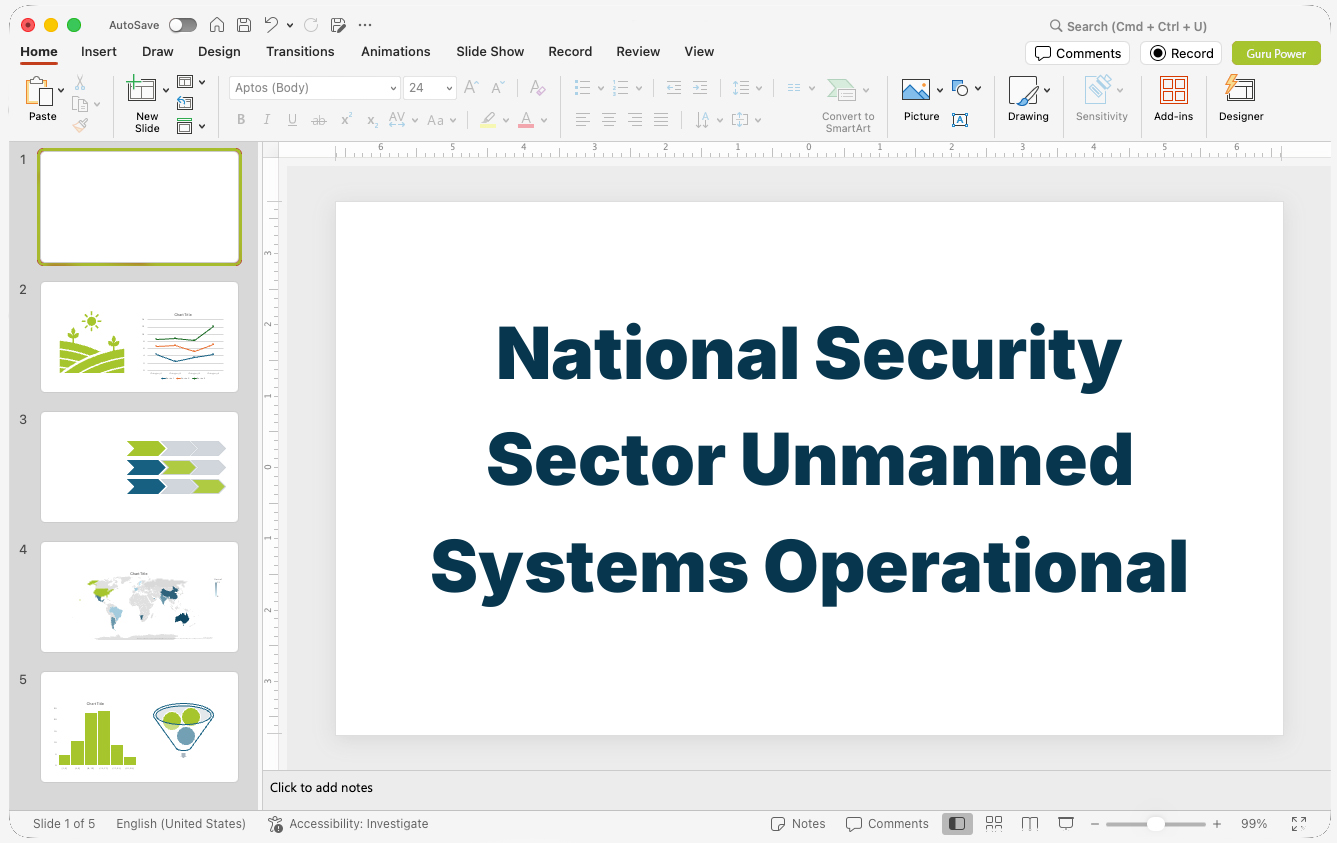Toggle the AutoSave switch
Image resolution: width=1337 pixels, height=843 pixels.
pos(183,25)
